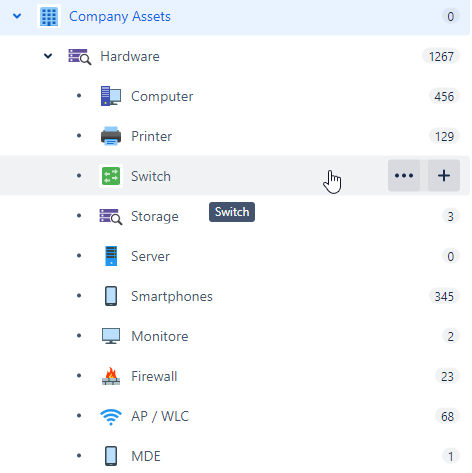The width and height of the screenshot is (472, 473).
Task: Click the Storage rack search icon
Action: [x=111, y=216]
